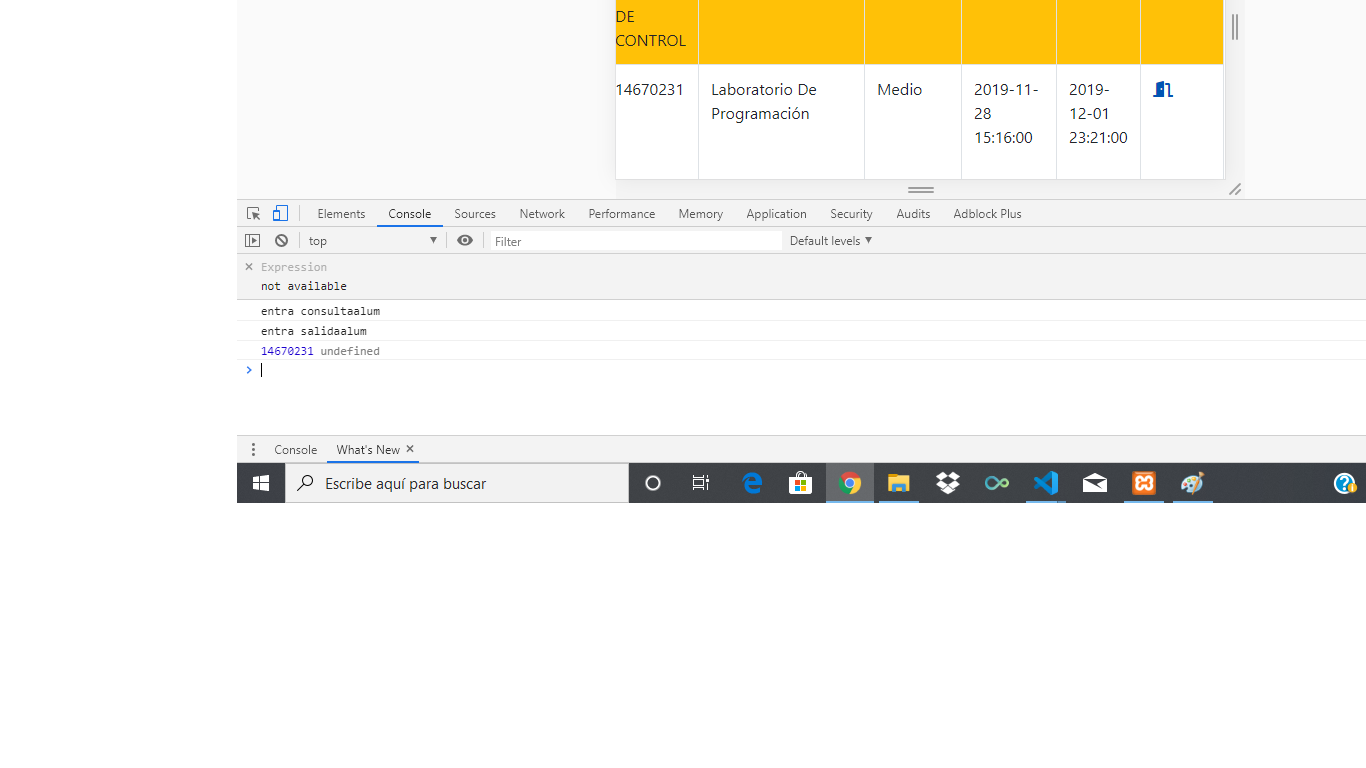Open Mail app from taskbar
The height and width of the screenshot is (768, 1366).
1095,483
